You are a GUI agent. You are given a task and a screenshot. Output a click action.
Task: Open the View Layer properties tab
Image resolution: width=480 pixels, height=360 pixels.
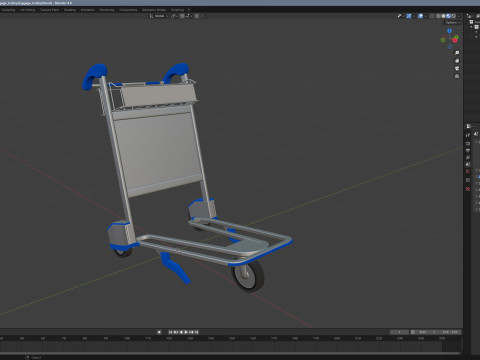[x=468, y=157]
